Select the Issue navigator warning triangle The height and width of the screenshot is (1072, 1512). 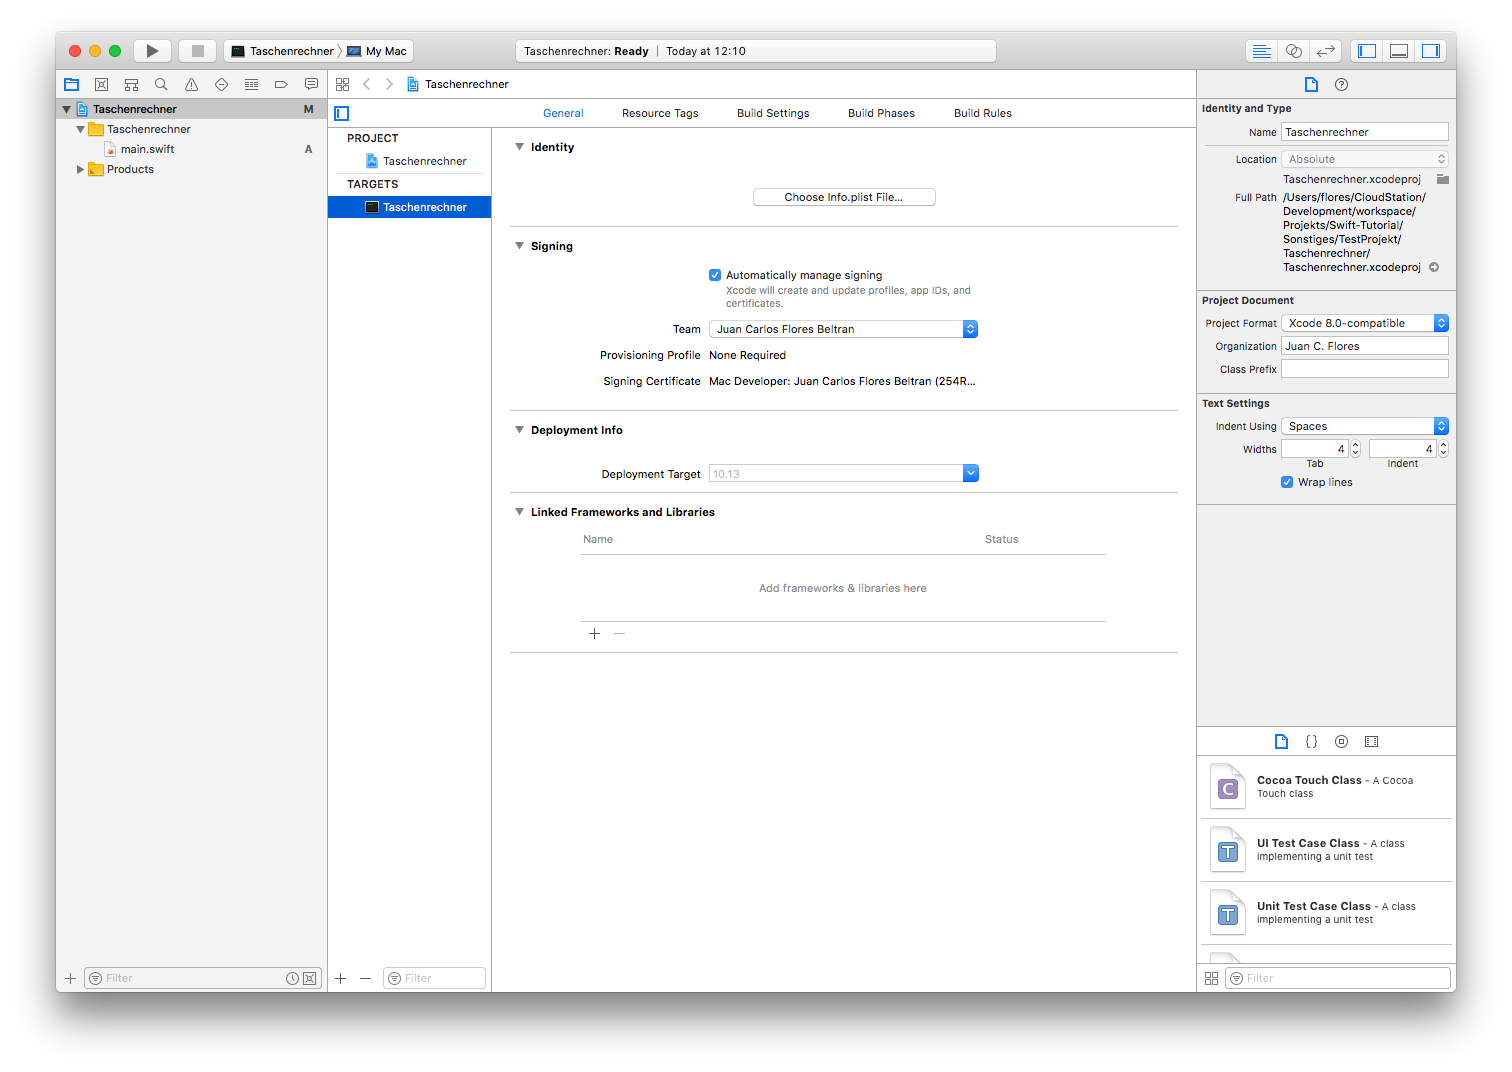(x=191, y=84)
